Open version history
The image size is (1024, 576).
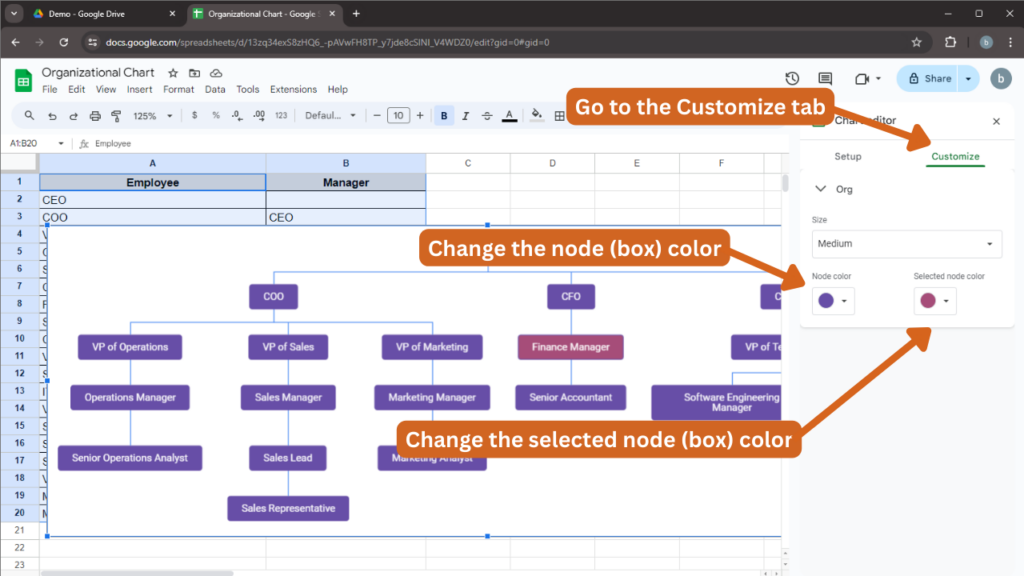(793, 79)
